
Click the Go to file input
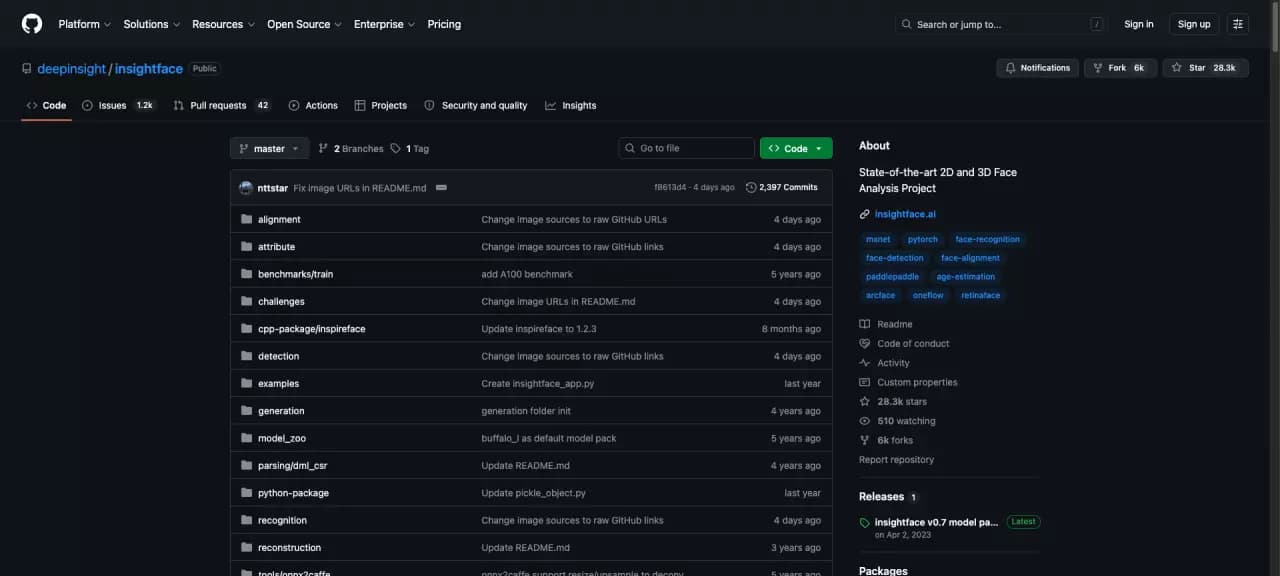(x=686, y=148)
